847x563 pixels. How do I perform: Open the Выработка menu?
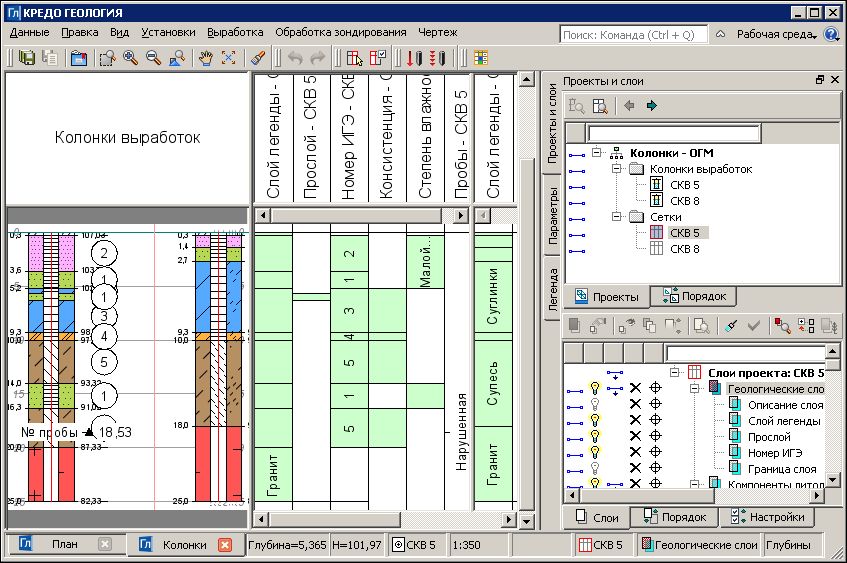[235, 32]
